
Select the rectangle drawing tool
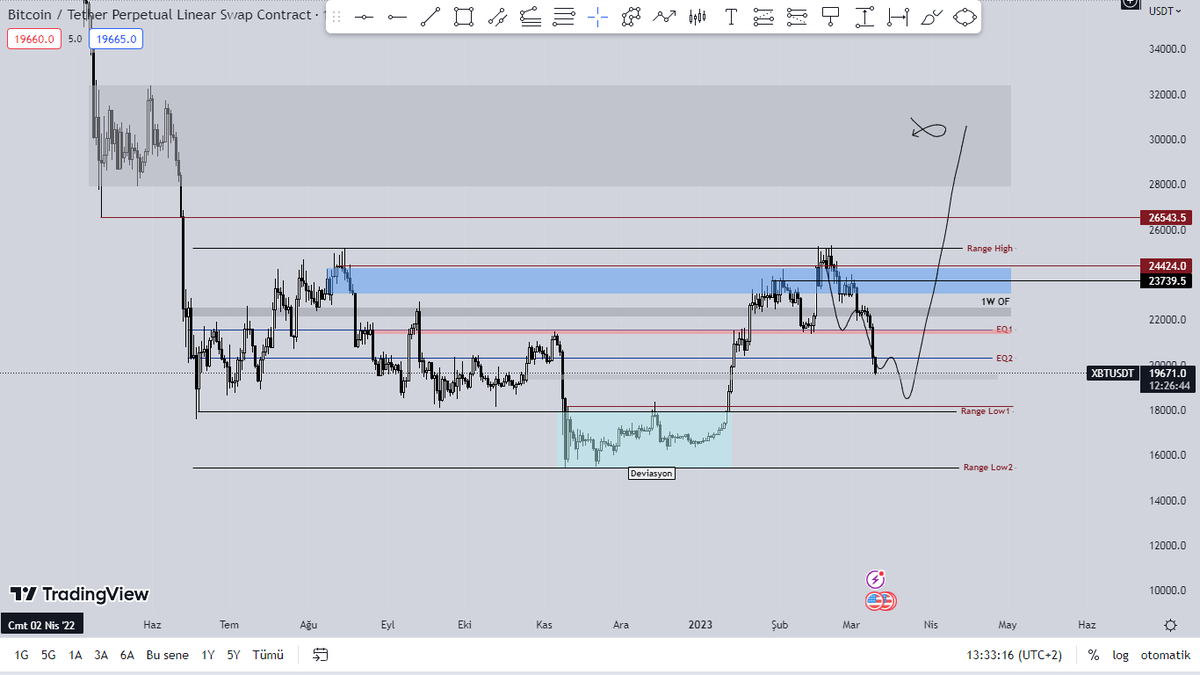click(463, 17)
